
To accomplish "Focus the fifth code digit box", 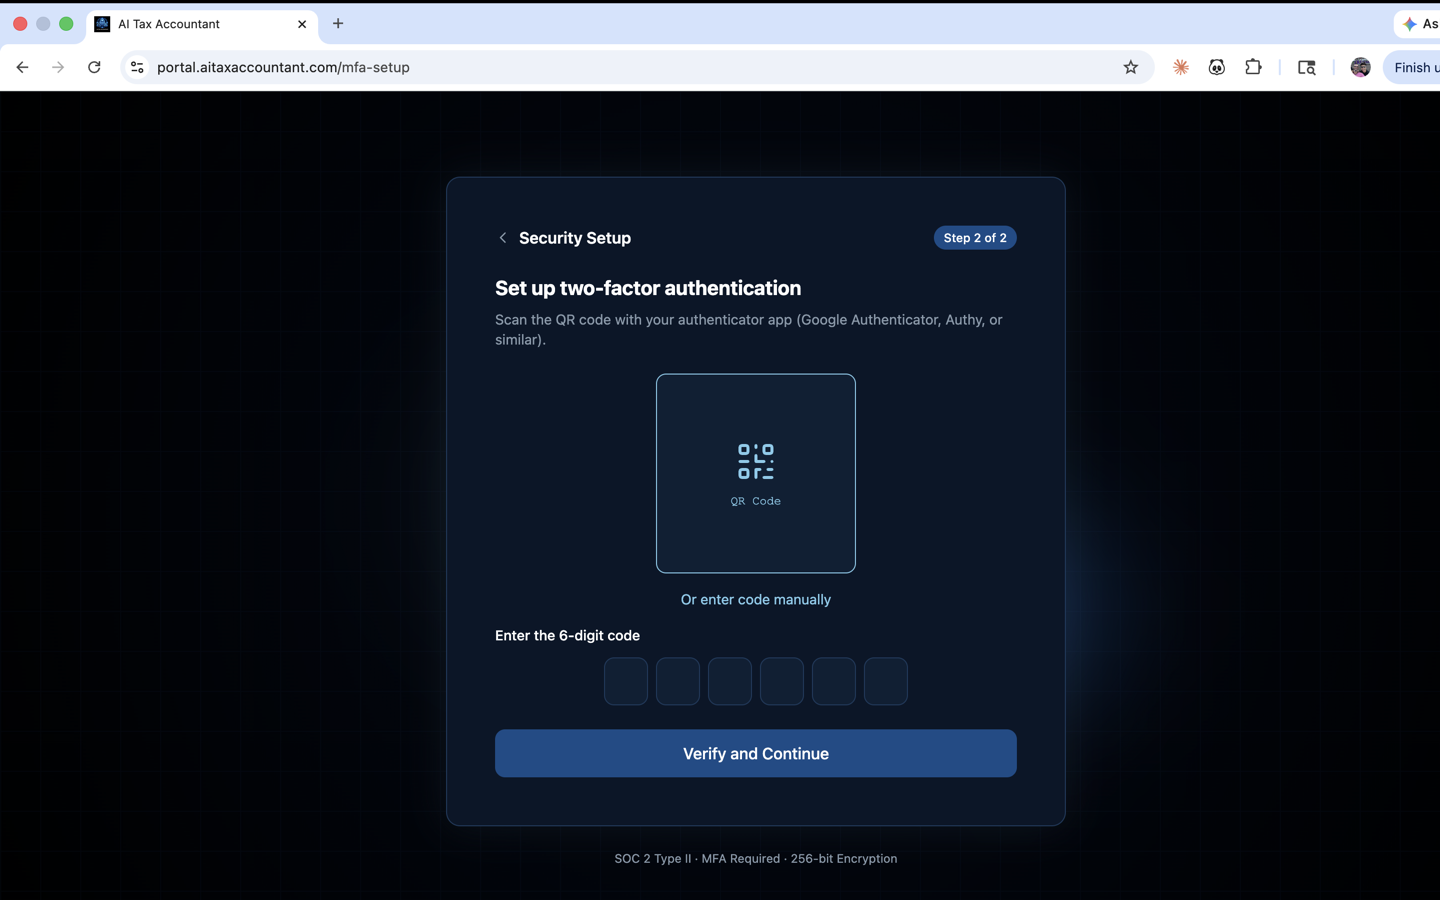I will point(834,681).
